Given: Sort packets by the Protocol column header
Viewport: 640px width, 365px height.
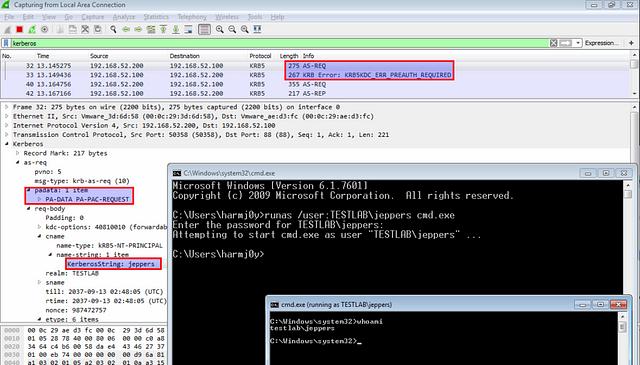Looking at the screenshot, I should click(260, 56).
